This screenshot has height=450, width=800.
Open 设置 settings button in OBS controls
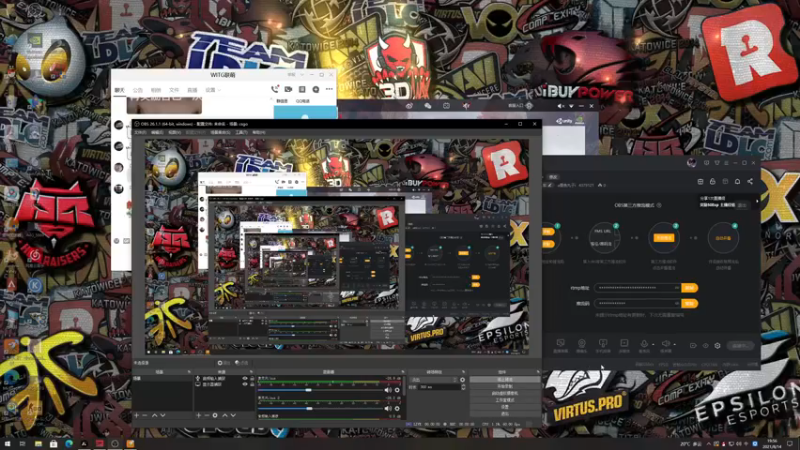505,407
